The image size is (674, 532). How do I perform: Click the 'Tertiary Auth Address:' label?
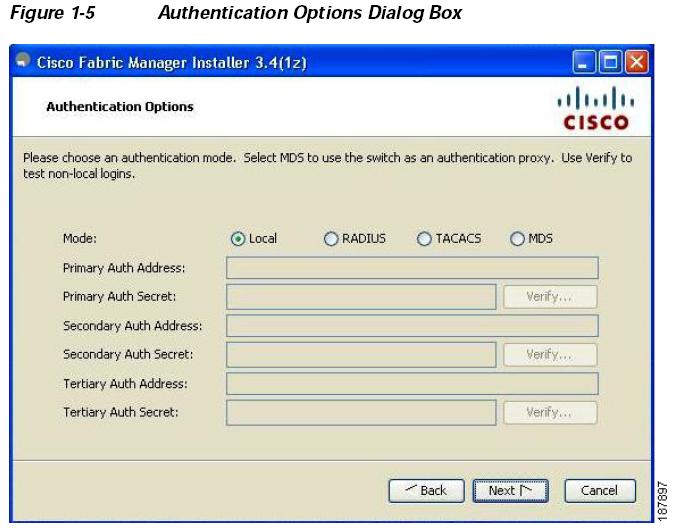(125, 383)
